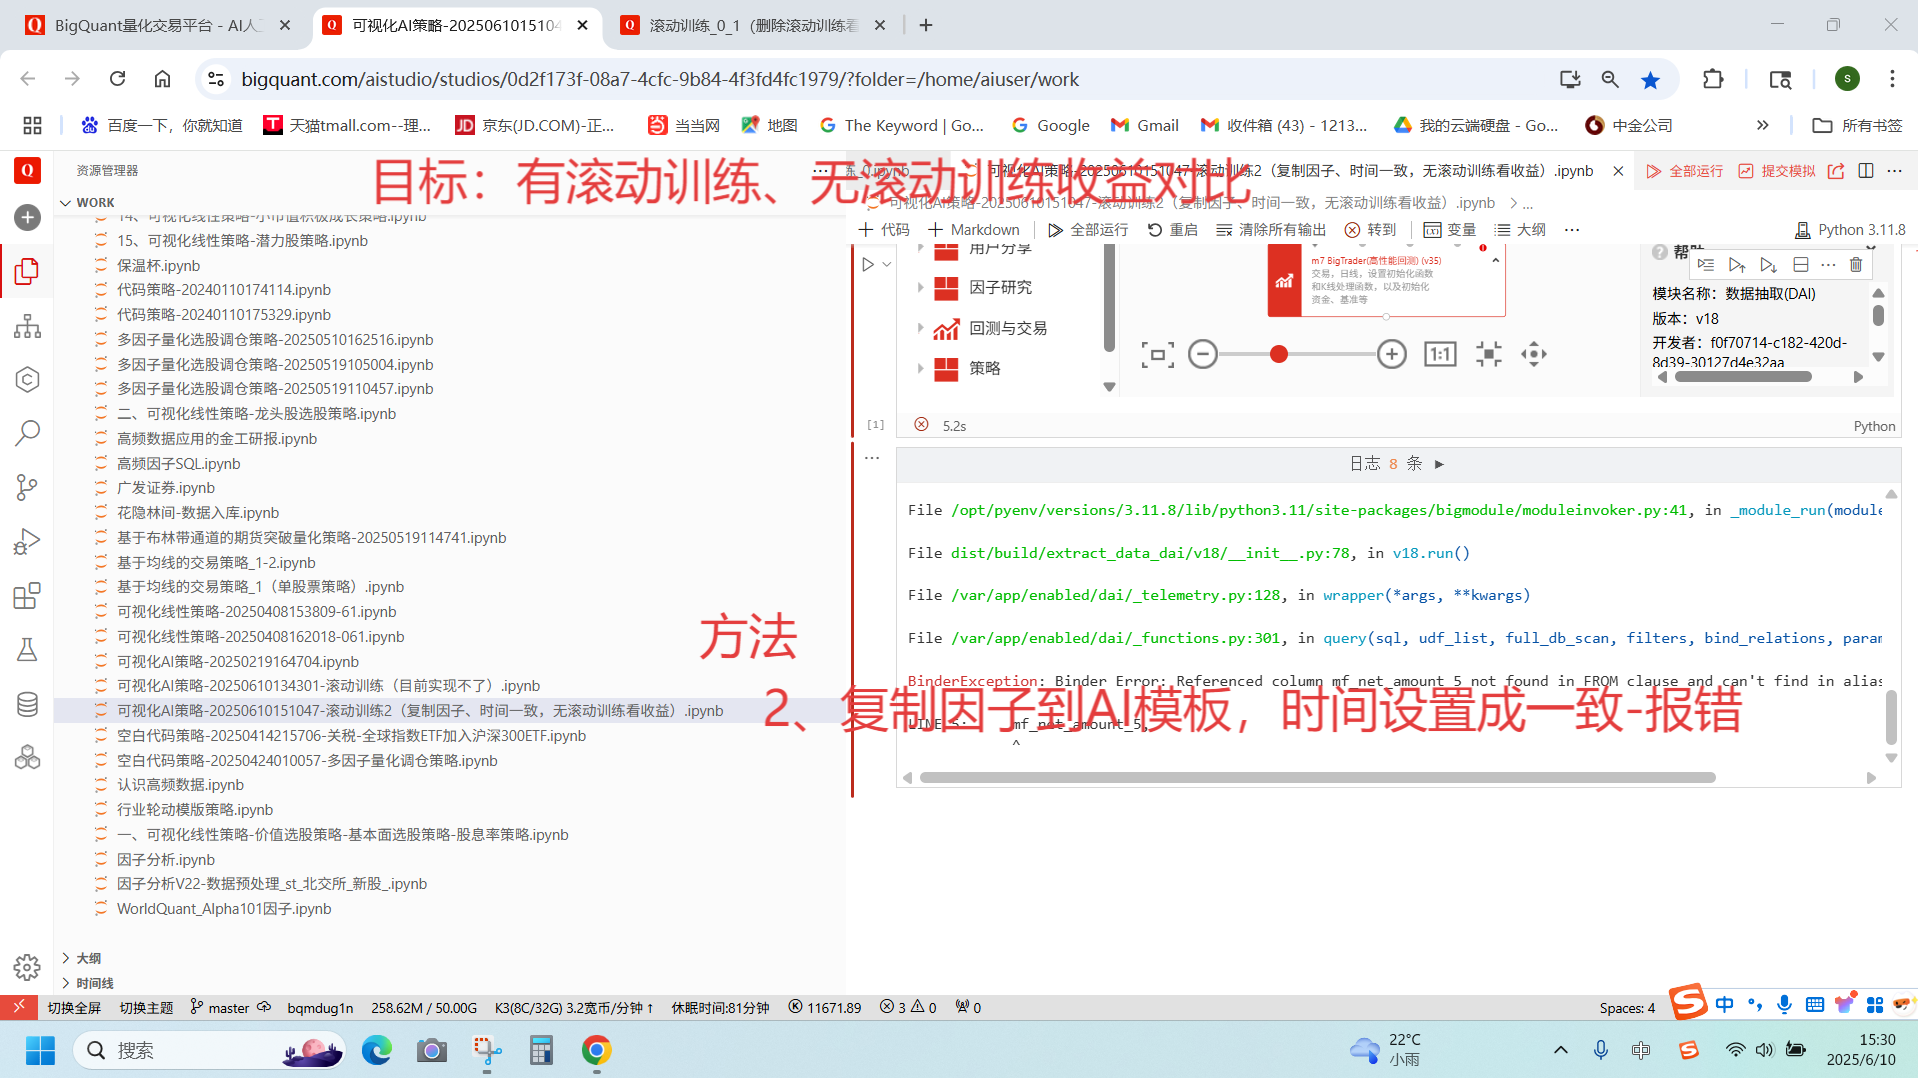Open the Source Control sidebar icon
Screen dimensions: 1918x1078
[27, 487]
